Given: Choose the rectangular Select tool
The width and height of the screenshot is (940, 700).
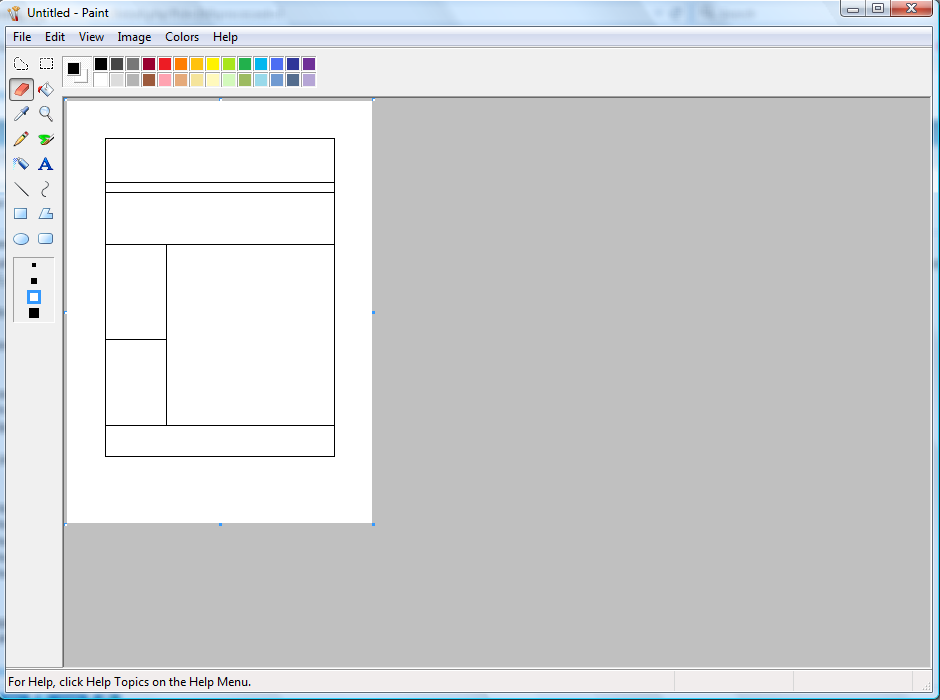Looking at the screenshot, I should tap(46, 64).
